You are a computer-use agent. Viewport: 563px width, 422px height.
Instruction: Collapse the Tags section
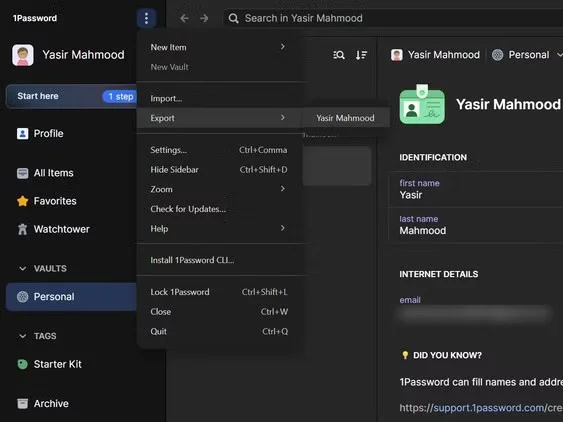pos(22,336)
